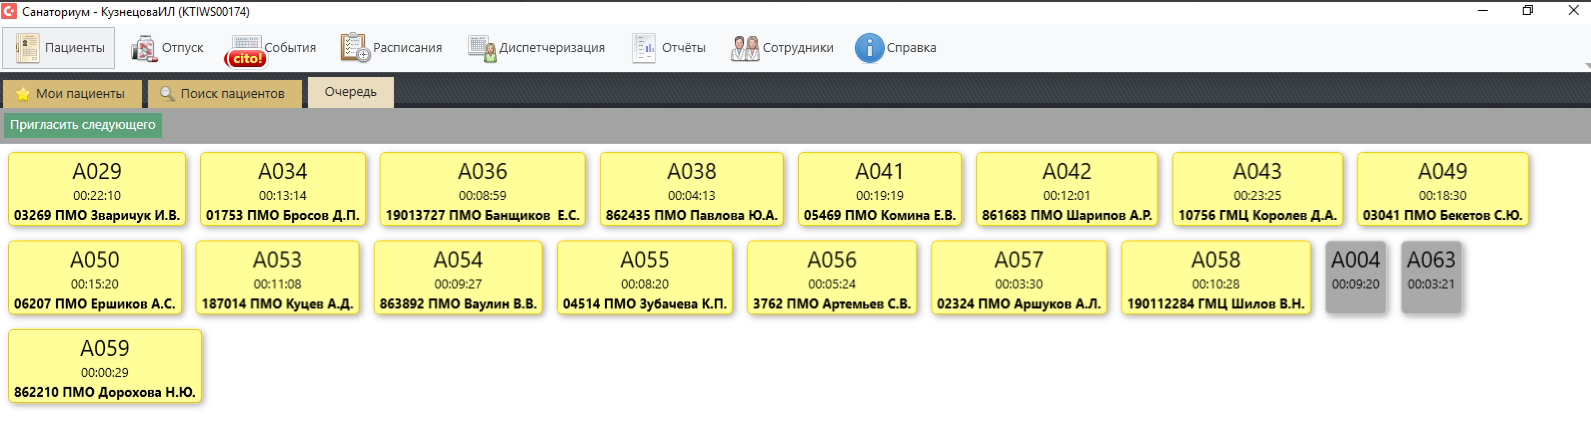Image resolution: width=1591 pixels, height=432 pixels.
Task: Choose queue ticket A043 Королев Д.А.
Action: click(1257, 189)
